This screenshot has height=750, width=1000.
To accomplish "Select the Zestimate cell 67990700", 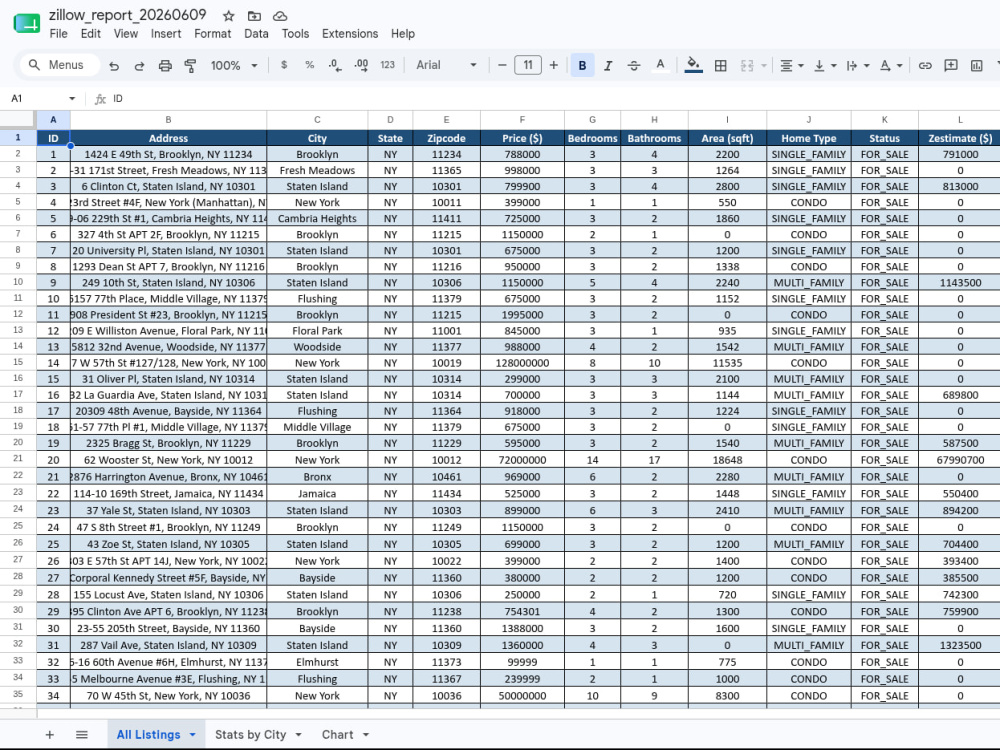I will (960, 460).
